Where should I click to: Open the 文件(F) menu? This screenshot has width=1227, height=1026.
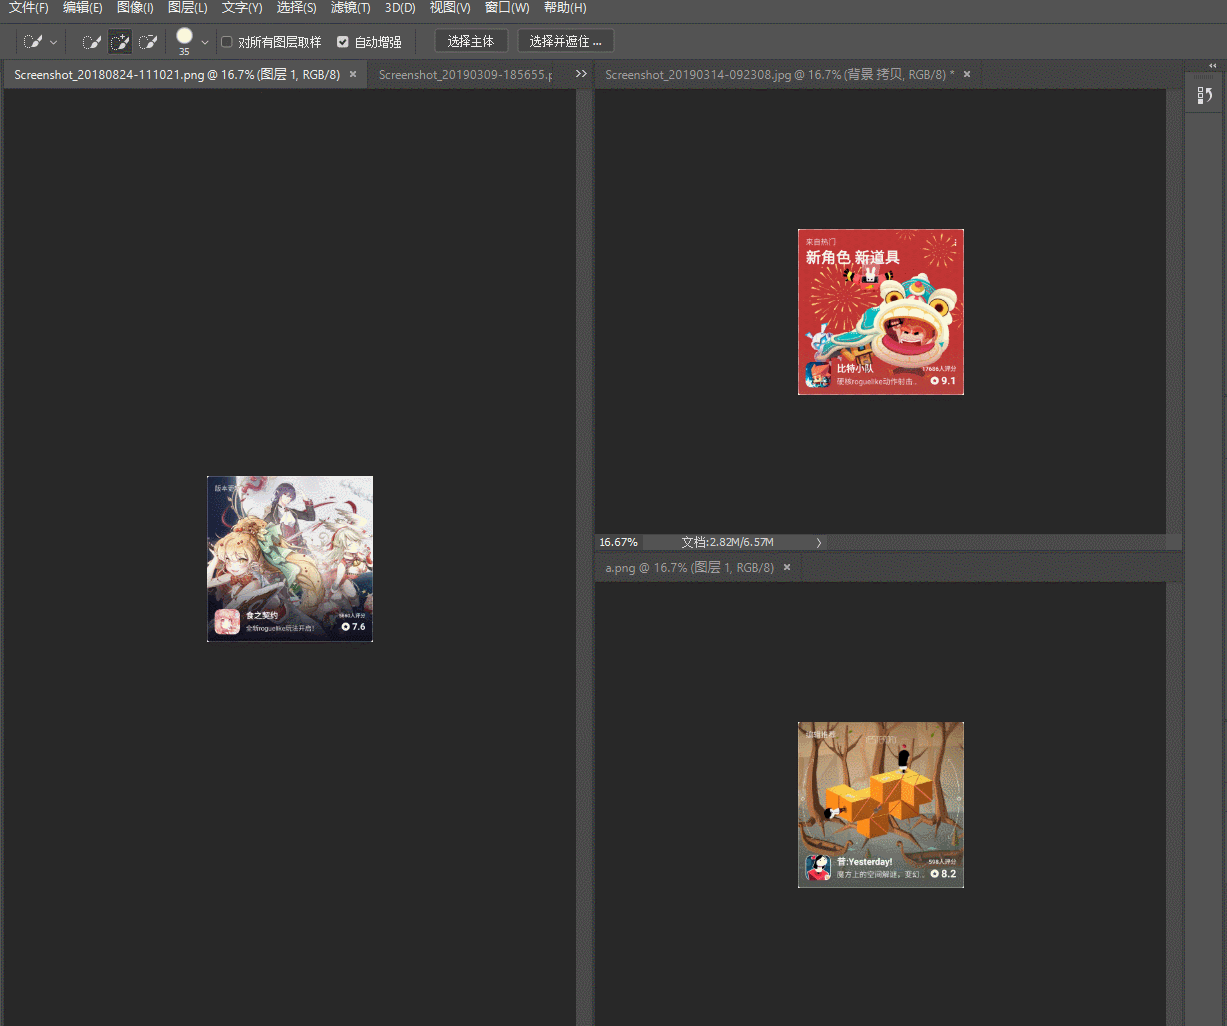(x=29, y=8)
